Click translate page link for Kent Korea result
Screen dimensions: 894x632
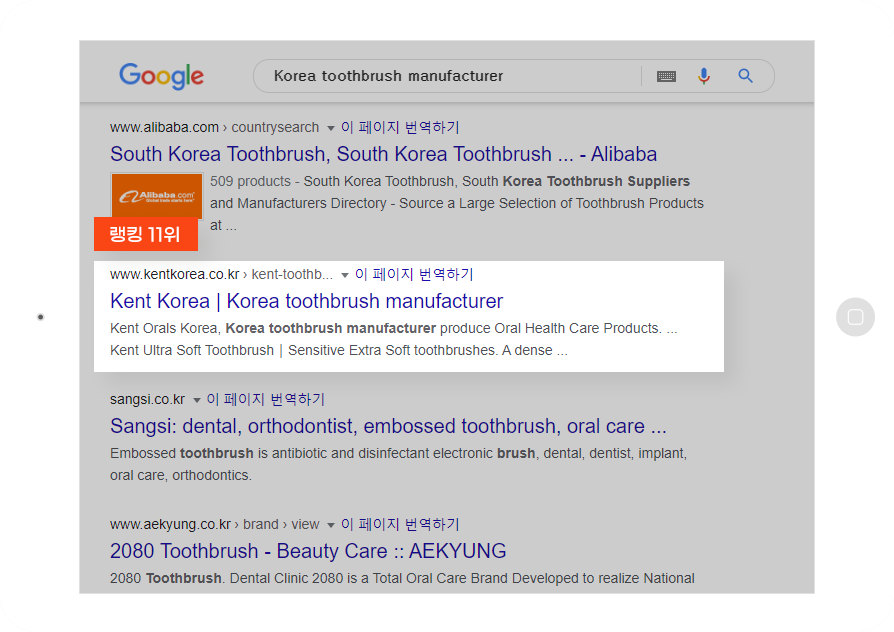[x=414, y=274]
